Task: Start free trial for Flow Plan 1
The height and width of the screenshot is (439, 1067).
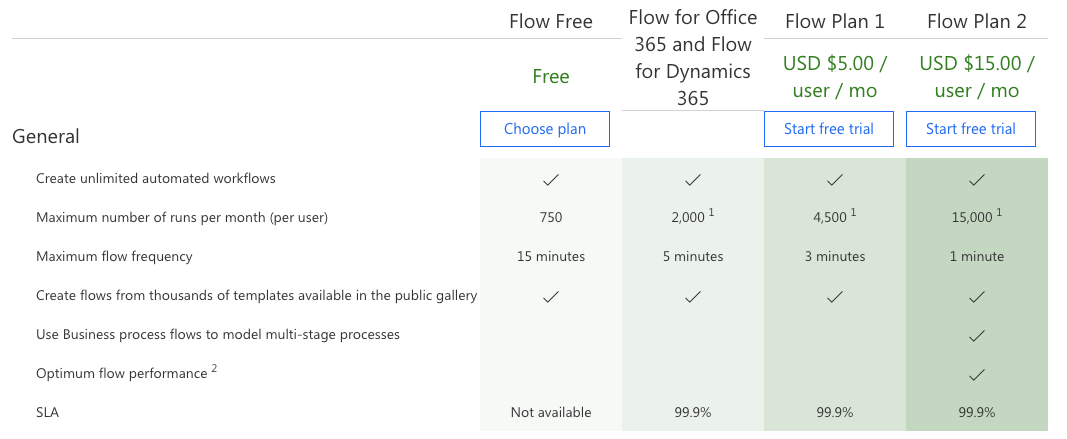Action: [828, 129]
